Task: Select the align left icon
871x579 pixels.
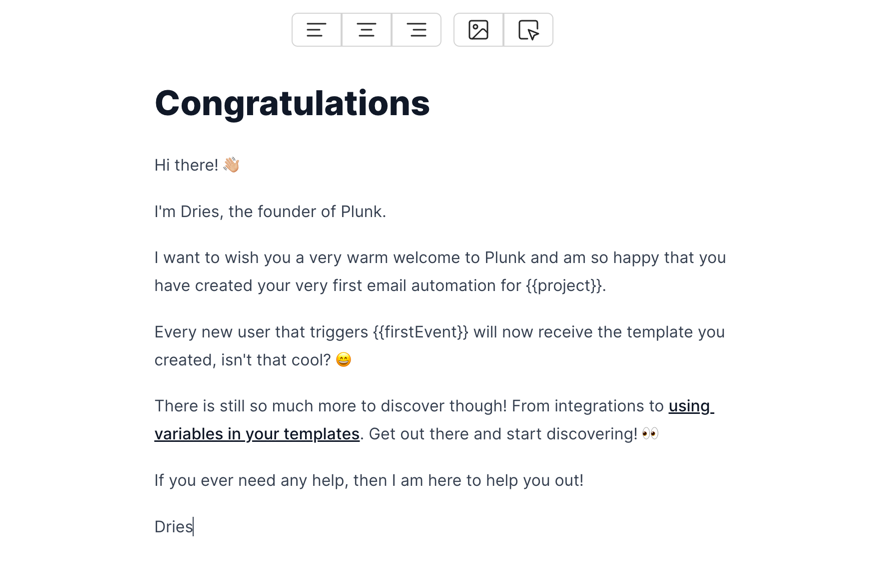Action: point(316,29)
